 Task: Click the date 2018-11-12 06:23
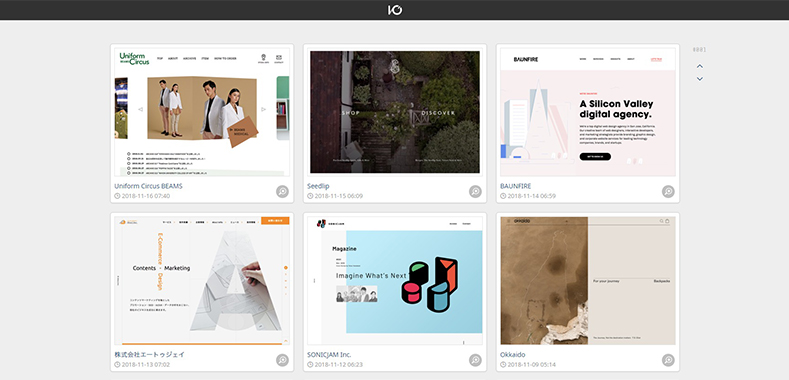pyautogui.click(x=338, y=364)
